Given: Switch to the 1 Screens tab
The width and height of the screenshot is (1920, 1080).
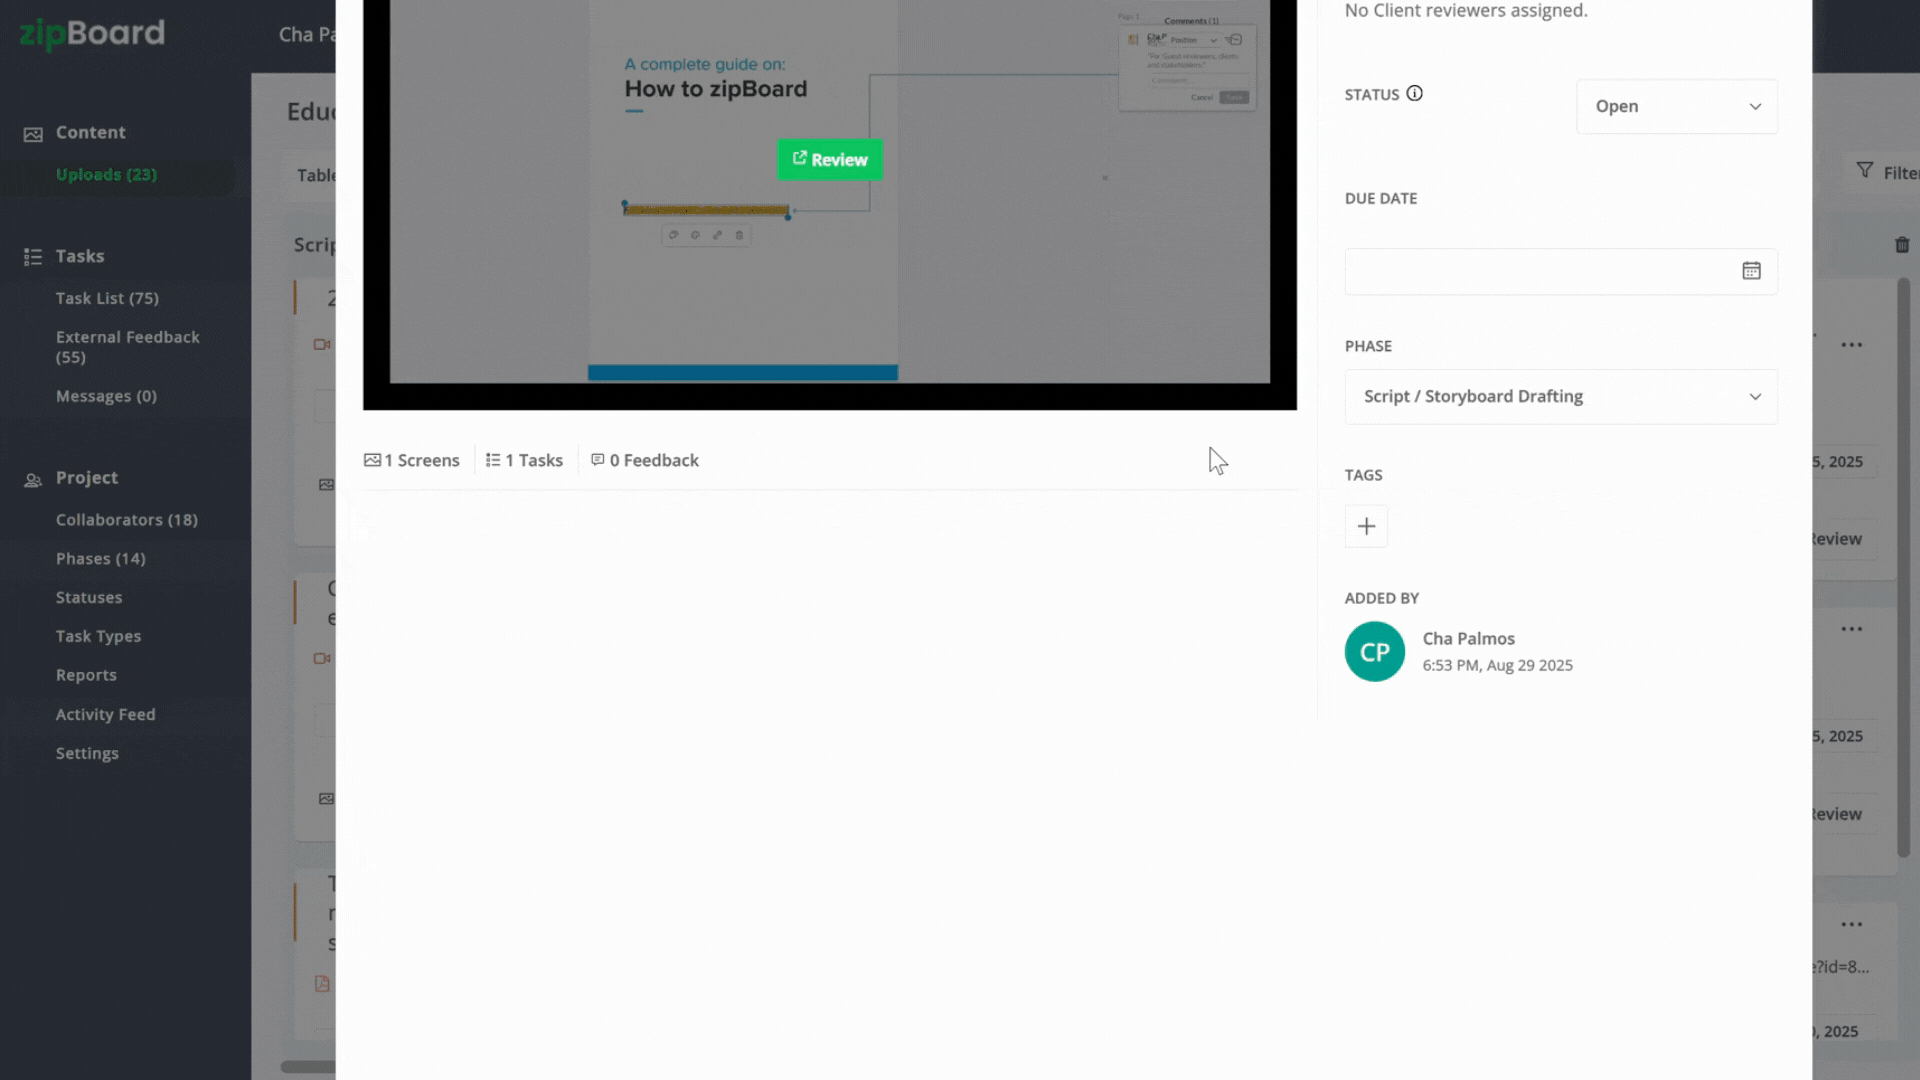Looking at the screenshot, I should 412,460.
